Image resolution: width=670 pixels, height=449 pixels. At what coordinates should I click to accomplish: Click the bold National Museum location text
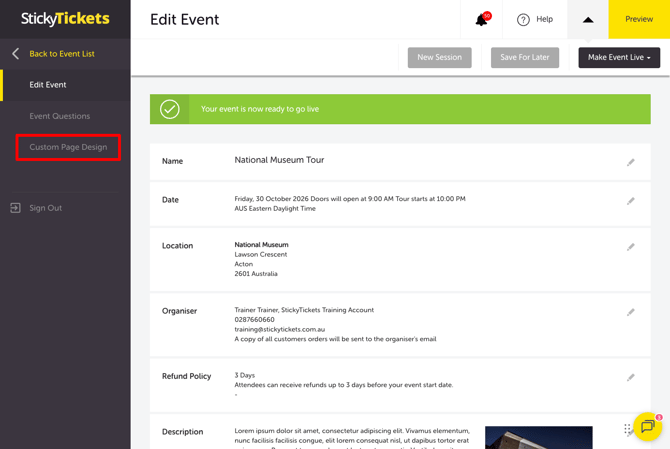261,244
